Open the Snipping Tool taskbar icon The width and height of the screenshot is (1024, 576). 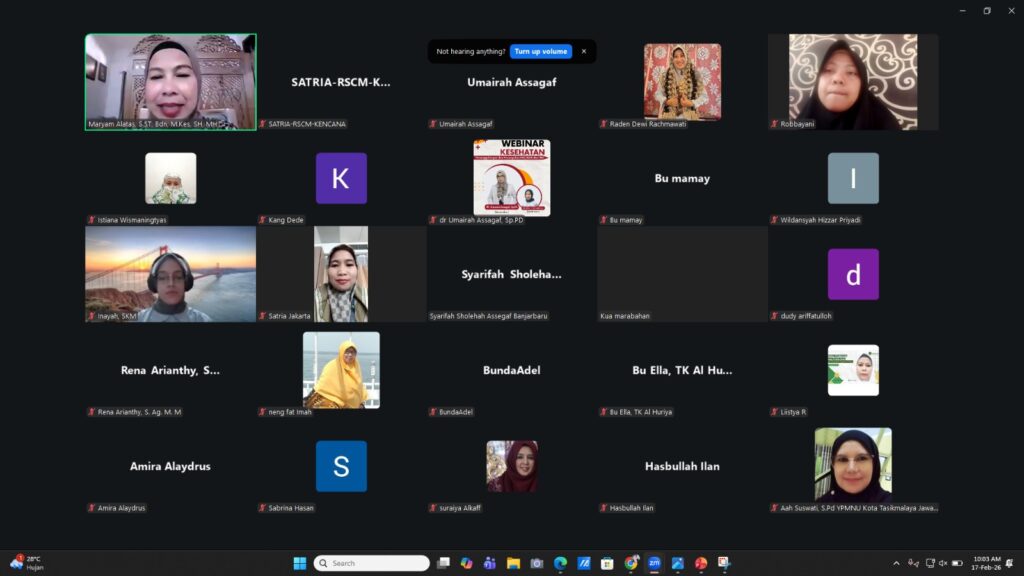(x=724, y=563)
